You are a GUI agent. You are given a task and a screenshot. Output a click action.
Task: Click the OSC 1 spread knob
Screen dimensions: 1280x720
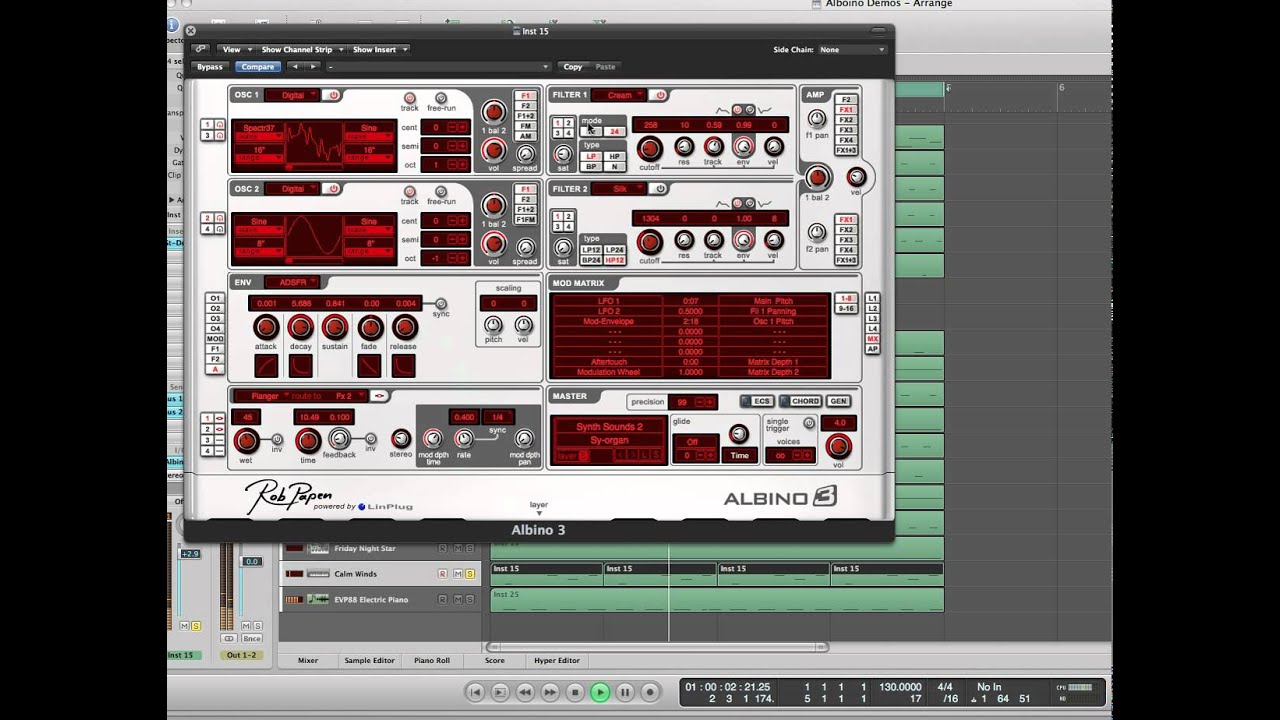point(524,153)
